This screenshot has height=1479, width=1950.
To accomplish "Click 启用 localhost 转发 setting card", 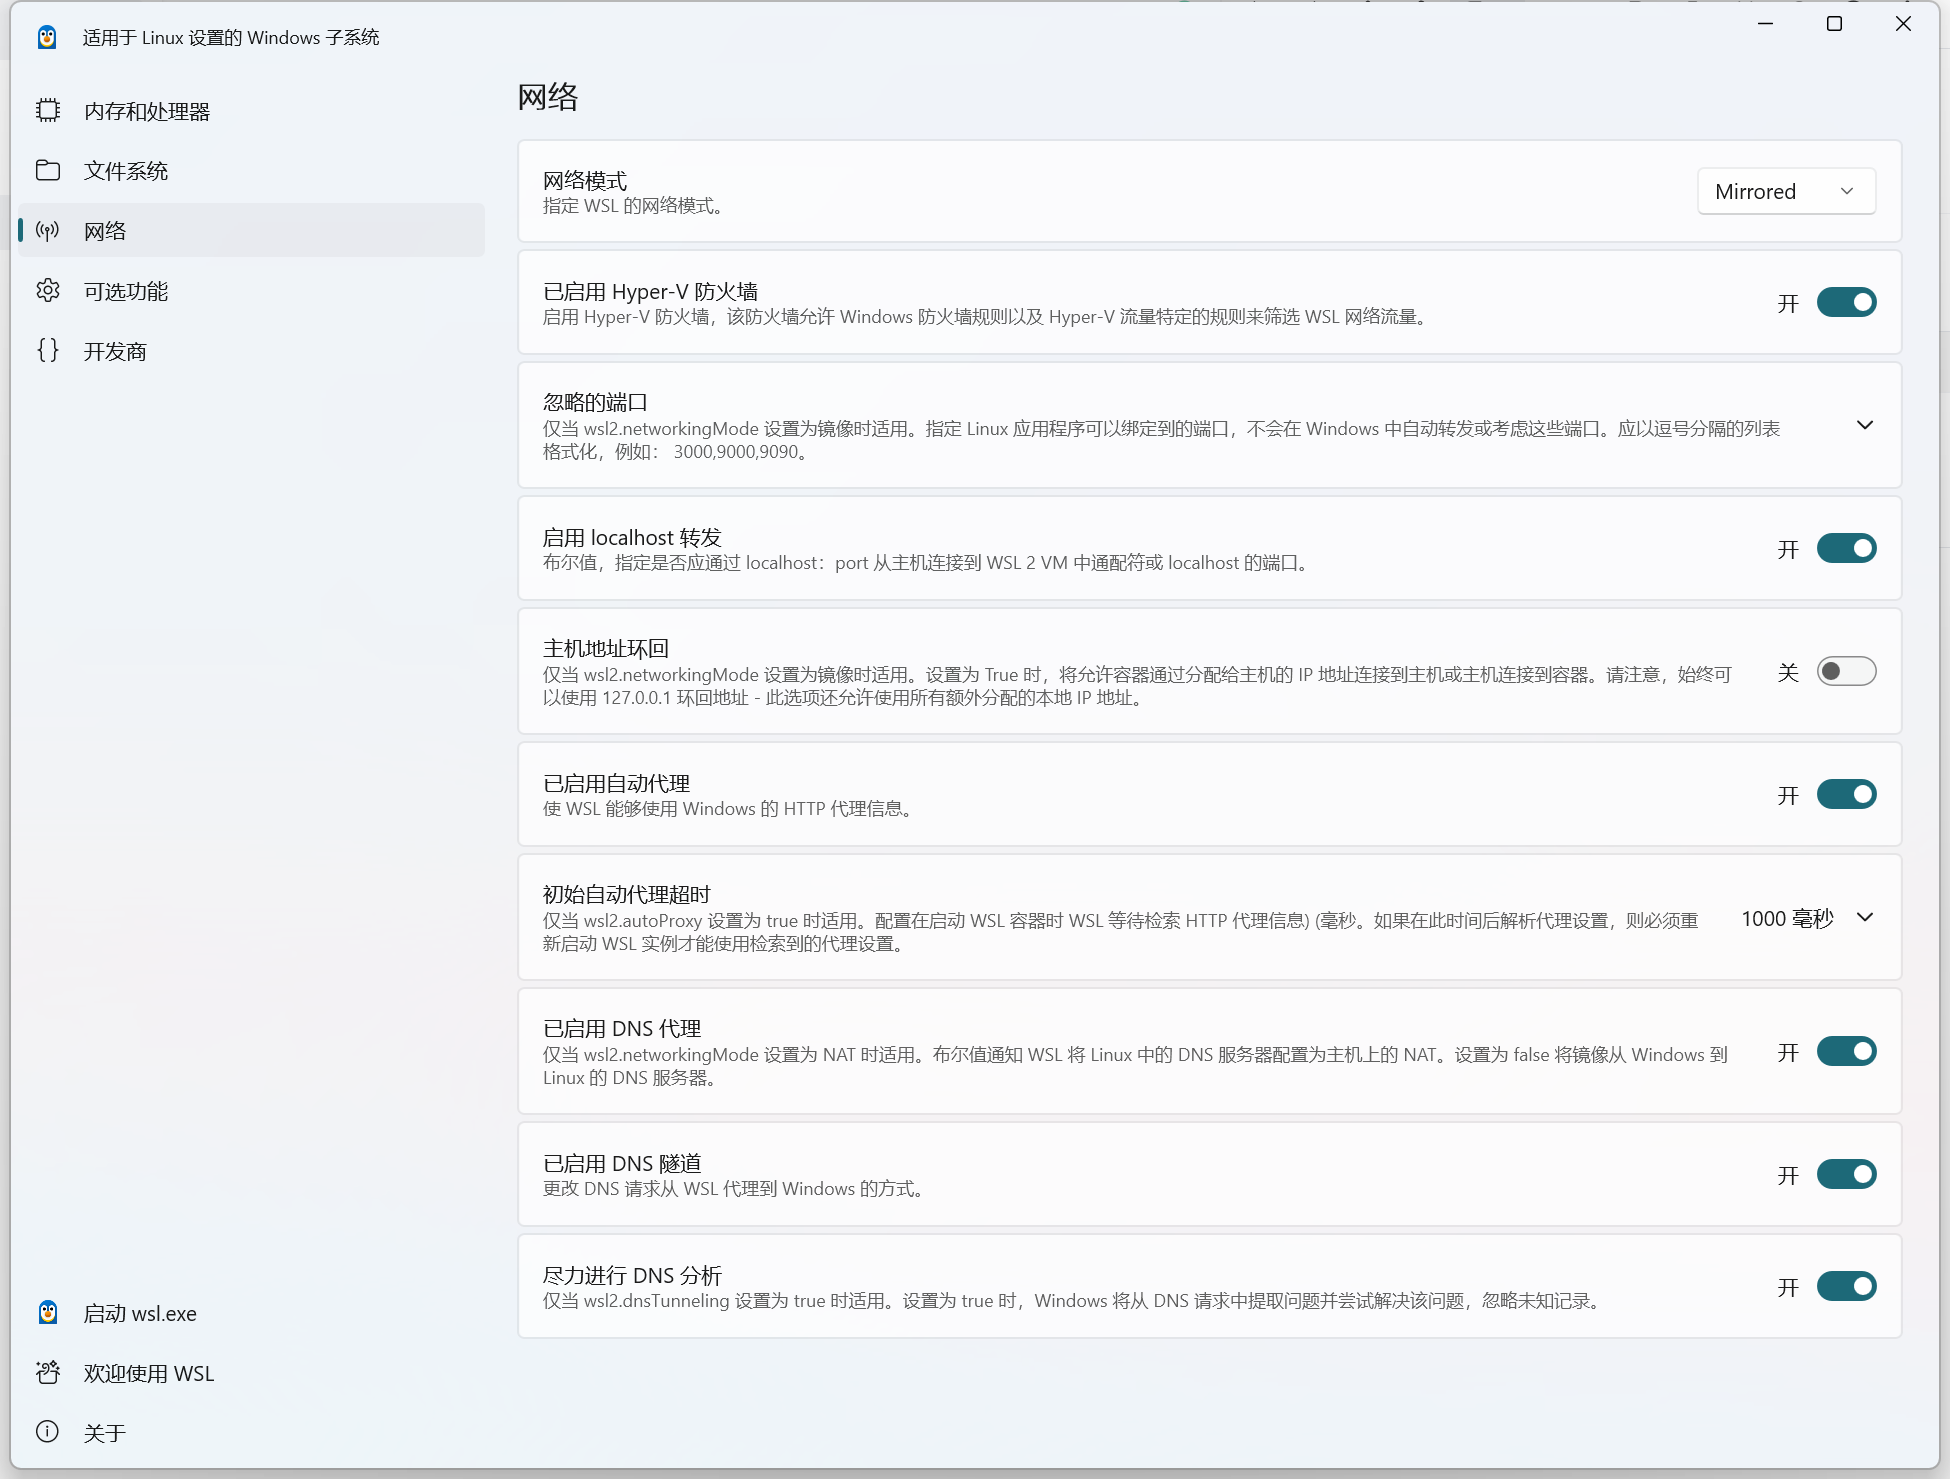I will [1100, 548].
